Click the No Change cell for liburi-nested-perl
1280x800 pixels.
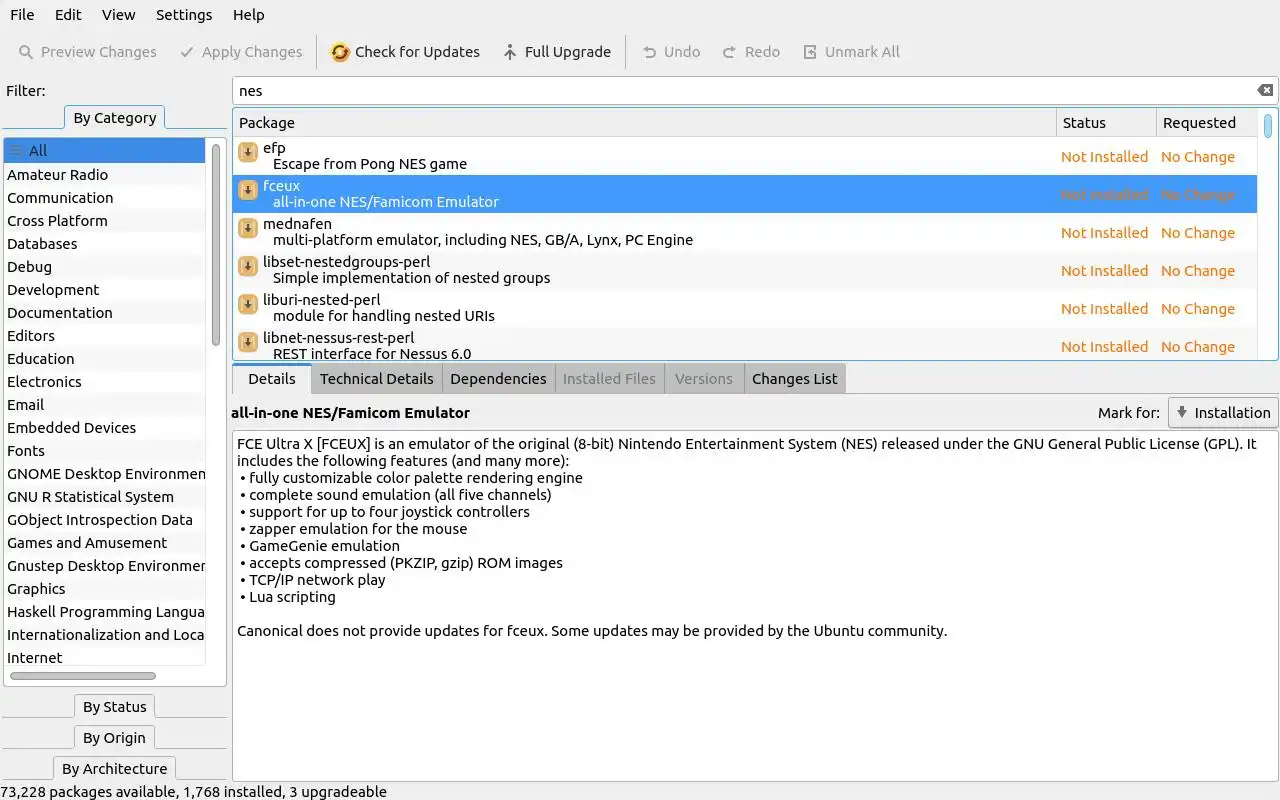click(1198, 309)
